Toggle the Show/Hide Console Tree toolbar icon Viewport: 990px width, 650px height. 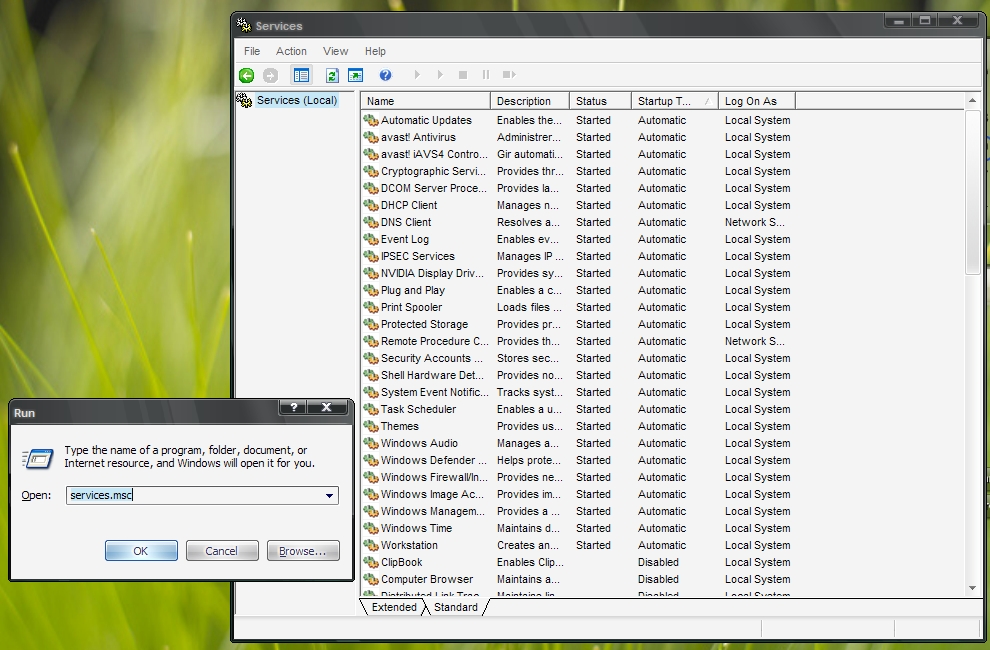[301, 75]
